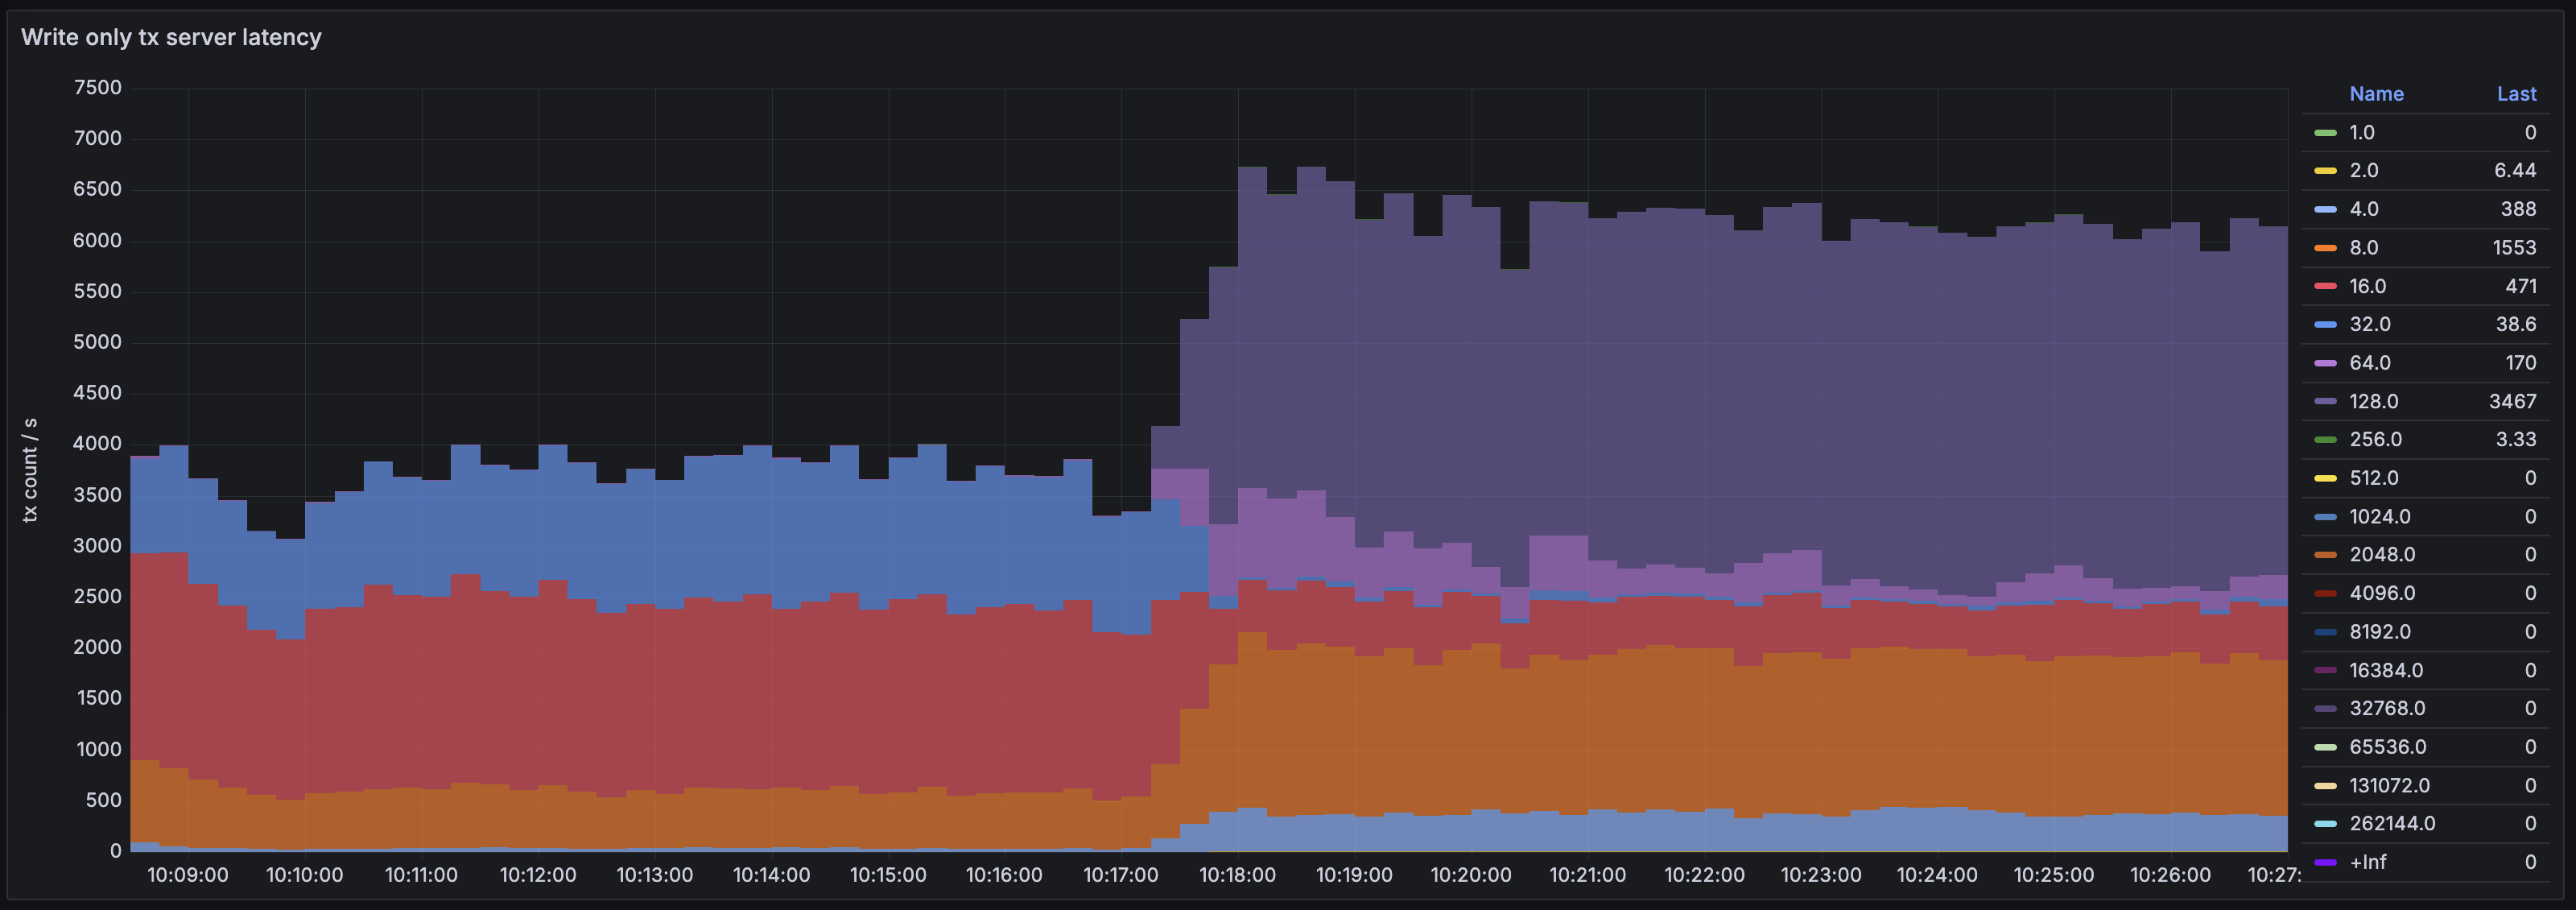The width and height of the screenshot is (2576, 910).
Task: Click the tx count / s axis title
Action: click(x=30, y=470)
